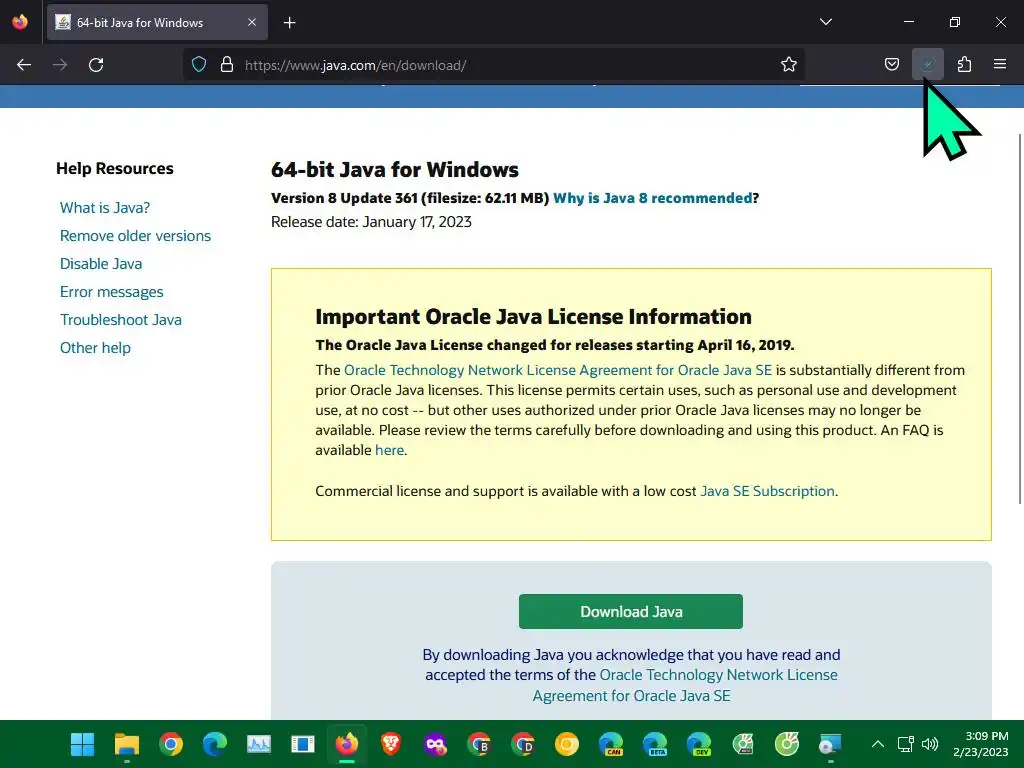Screen dimensions: 1024x768
Task: Launch Brave browser from taskbar
Action: [391, 744]
